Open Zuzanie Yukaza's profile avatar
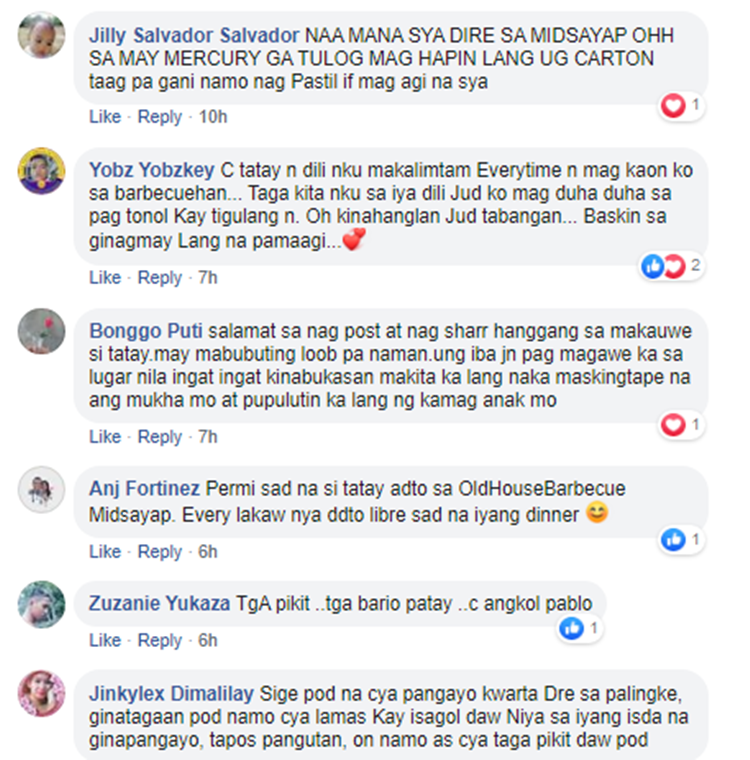The image size is (750, 760). (42, 604)
